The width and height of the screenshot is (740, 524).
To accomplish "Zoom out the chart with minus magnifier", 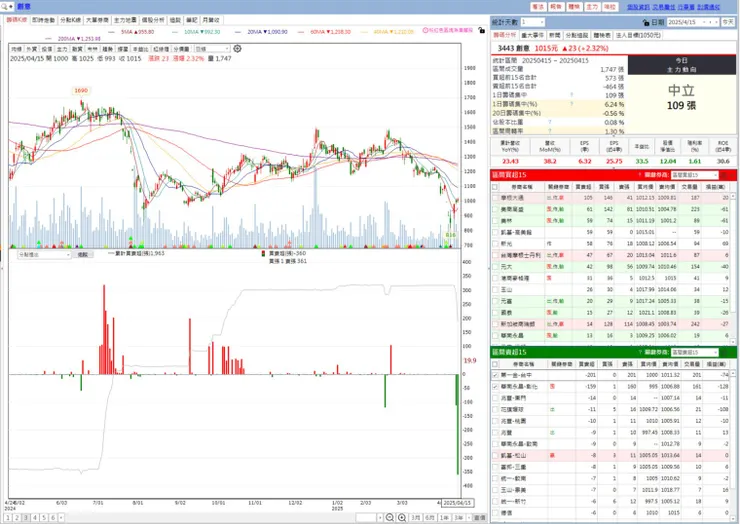I will (390, 517).
